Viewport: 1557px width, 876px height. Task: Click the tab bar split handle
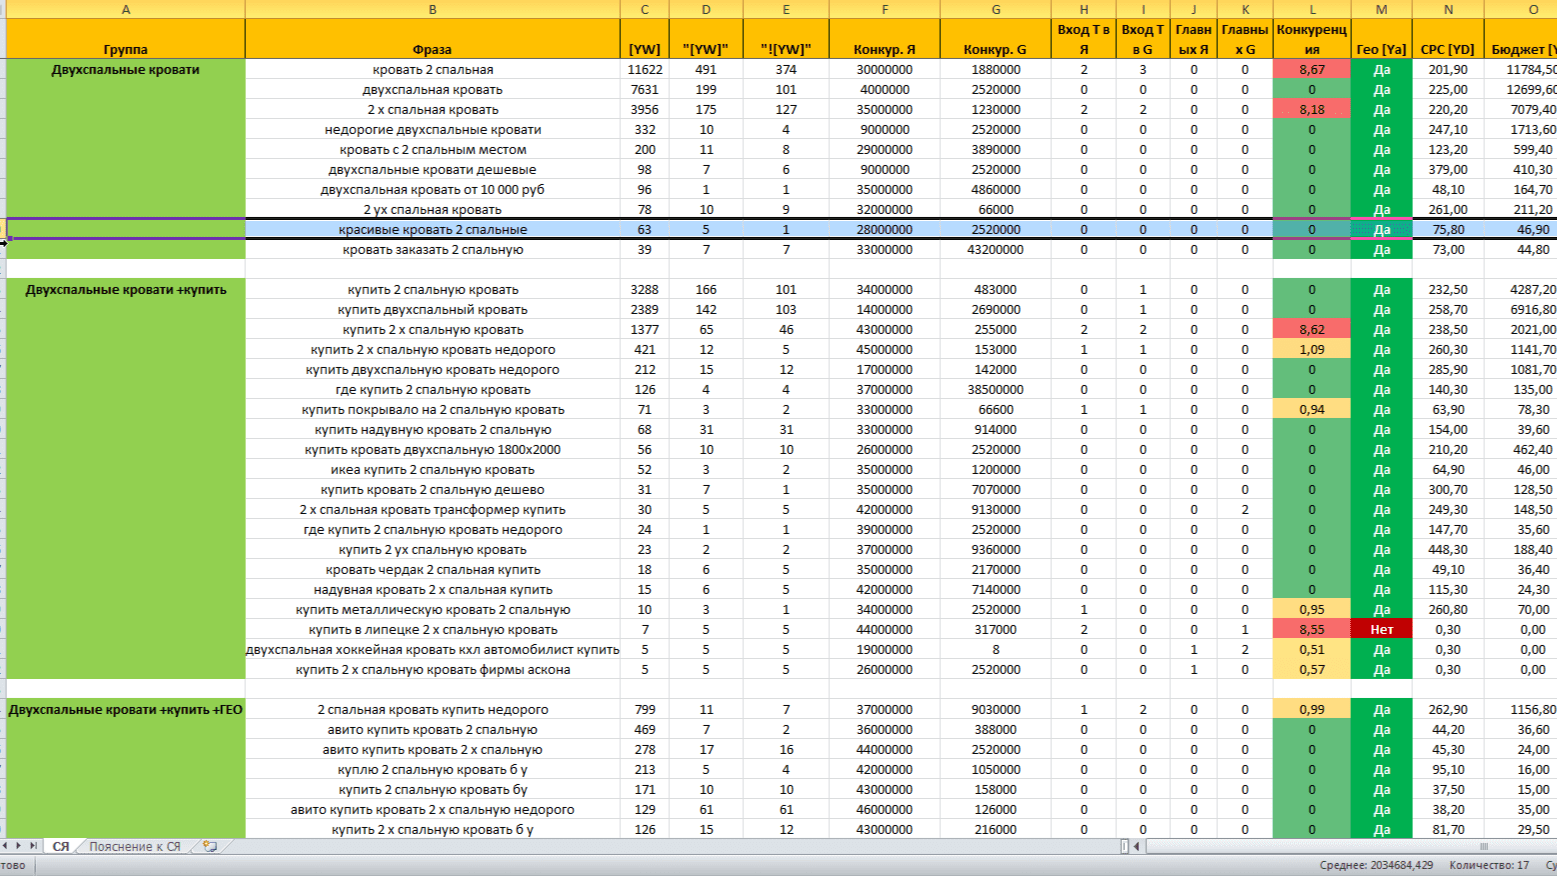1124,846
